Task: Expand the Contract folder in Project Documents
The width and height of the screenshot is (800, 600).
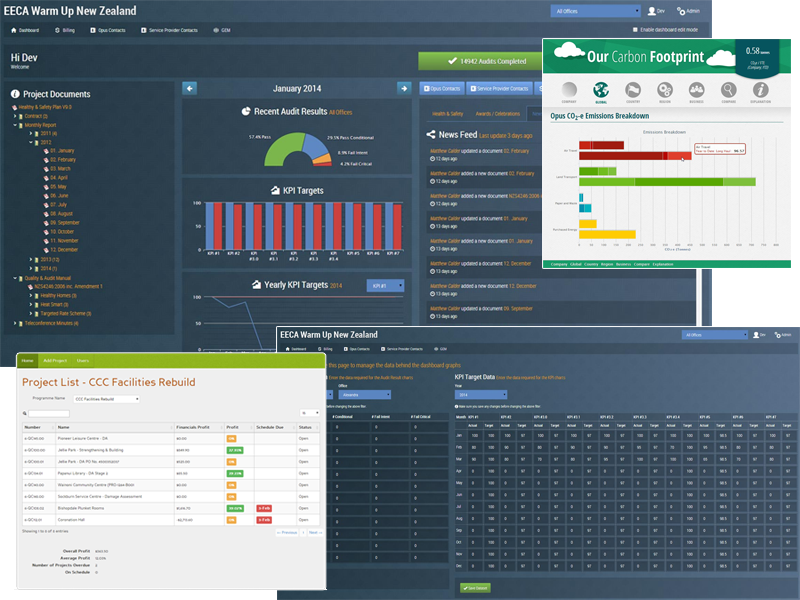Action: [15, 116]
